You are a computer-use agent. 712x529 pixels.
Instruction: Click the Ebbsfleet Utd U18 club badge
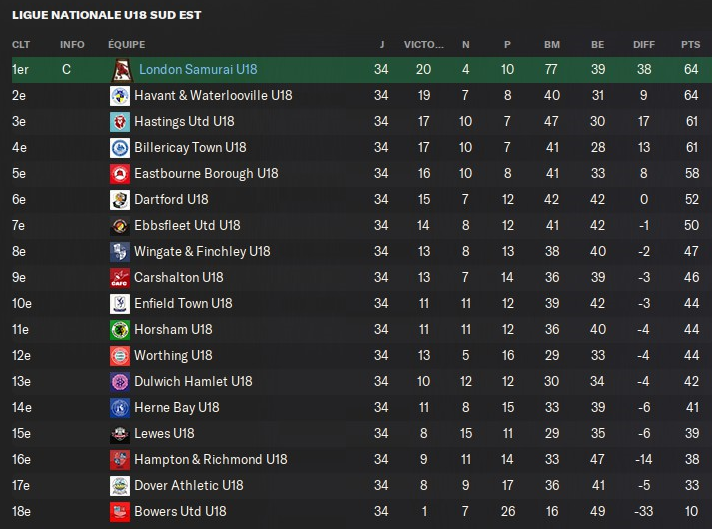coord(119,226)
